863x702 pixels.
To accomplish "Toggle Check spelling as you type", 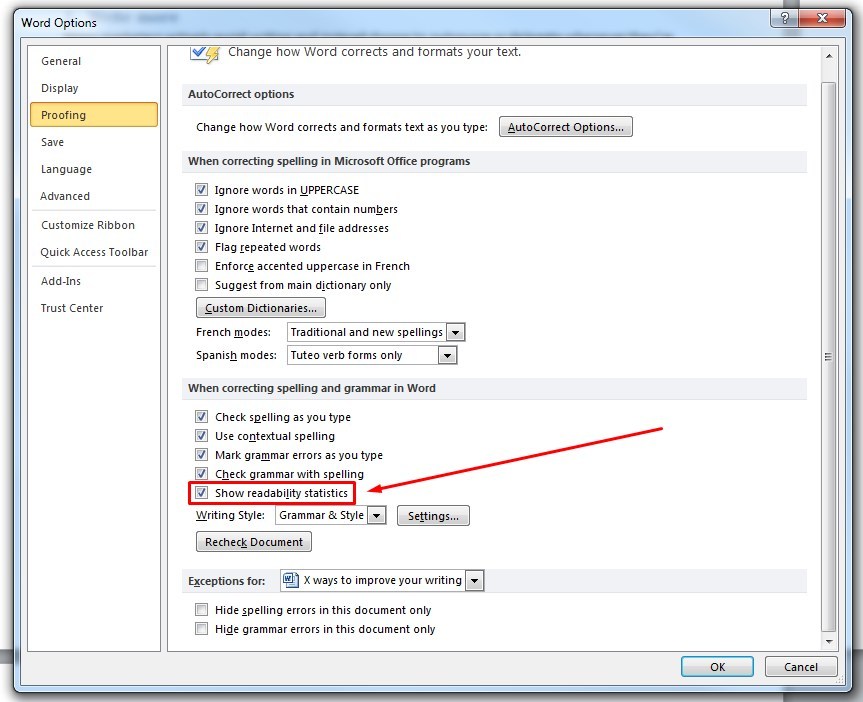I will tap(201, 417).
